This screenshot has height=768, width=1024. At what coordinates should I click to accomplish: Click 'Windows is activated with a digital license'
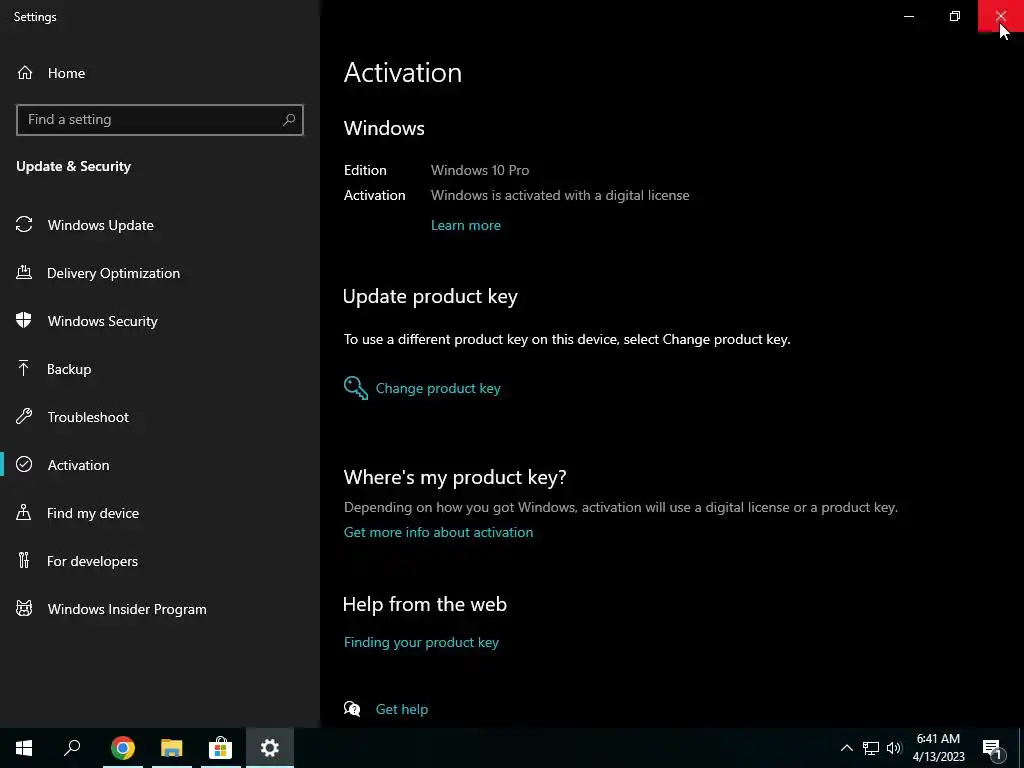pos(560,195)
